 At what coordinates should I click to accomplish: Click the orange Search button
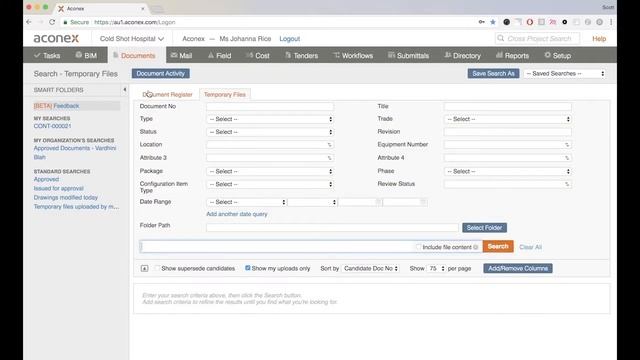click(x=498, y=246)
